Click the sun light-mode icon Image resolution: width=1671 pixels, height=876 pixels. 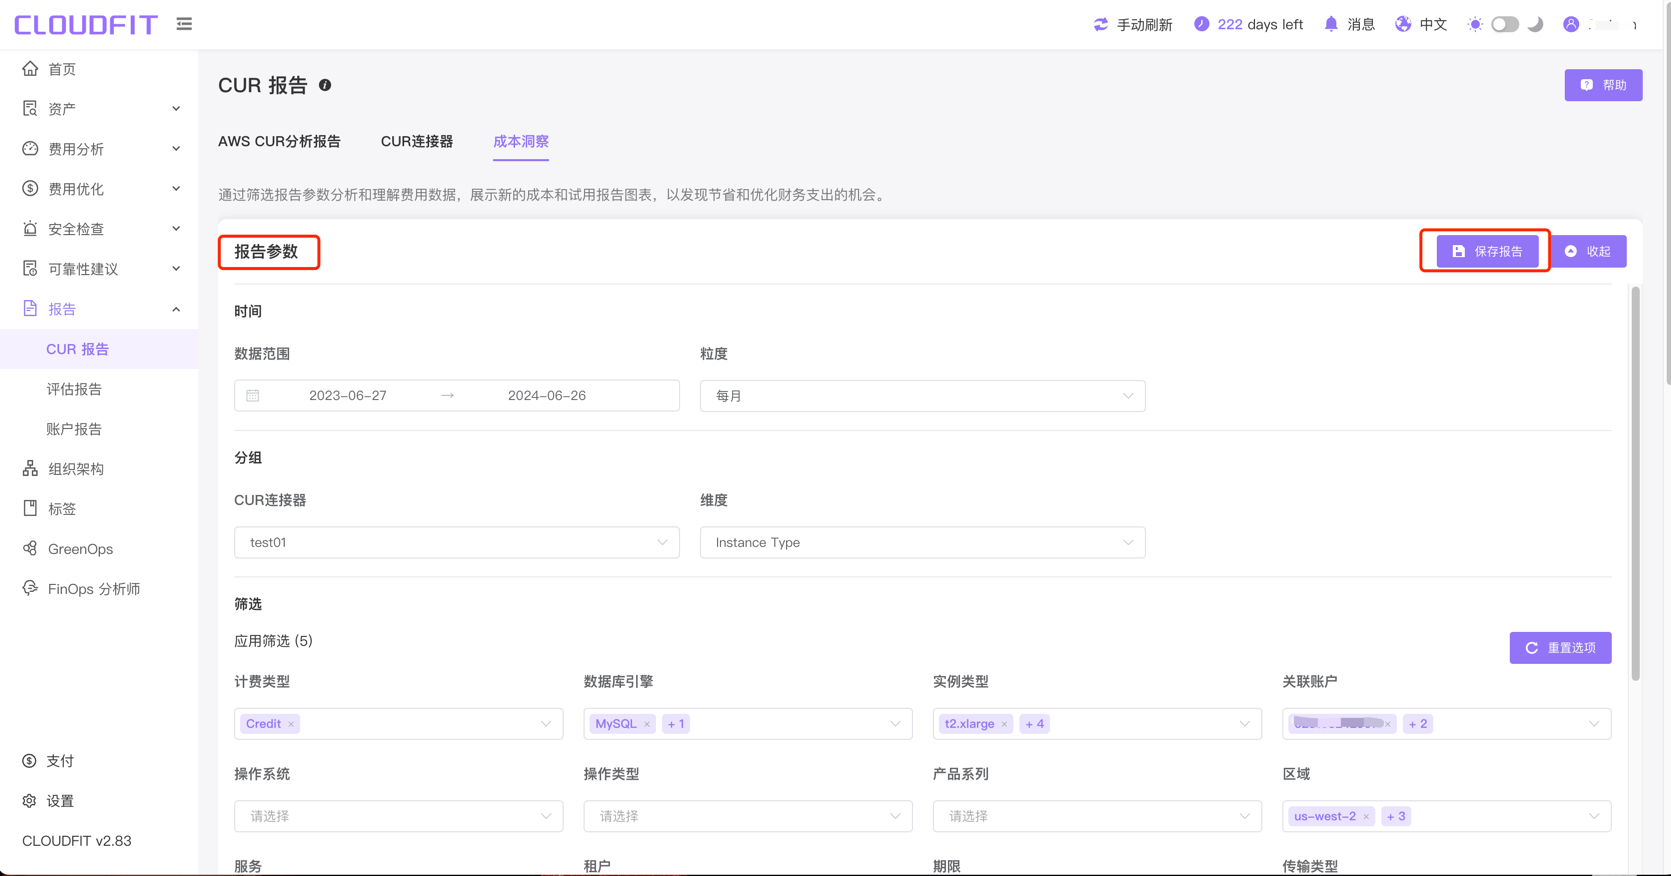click(1475, 24)
